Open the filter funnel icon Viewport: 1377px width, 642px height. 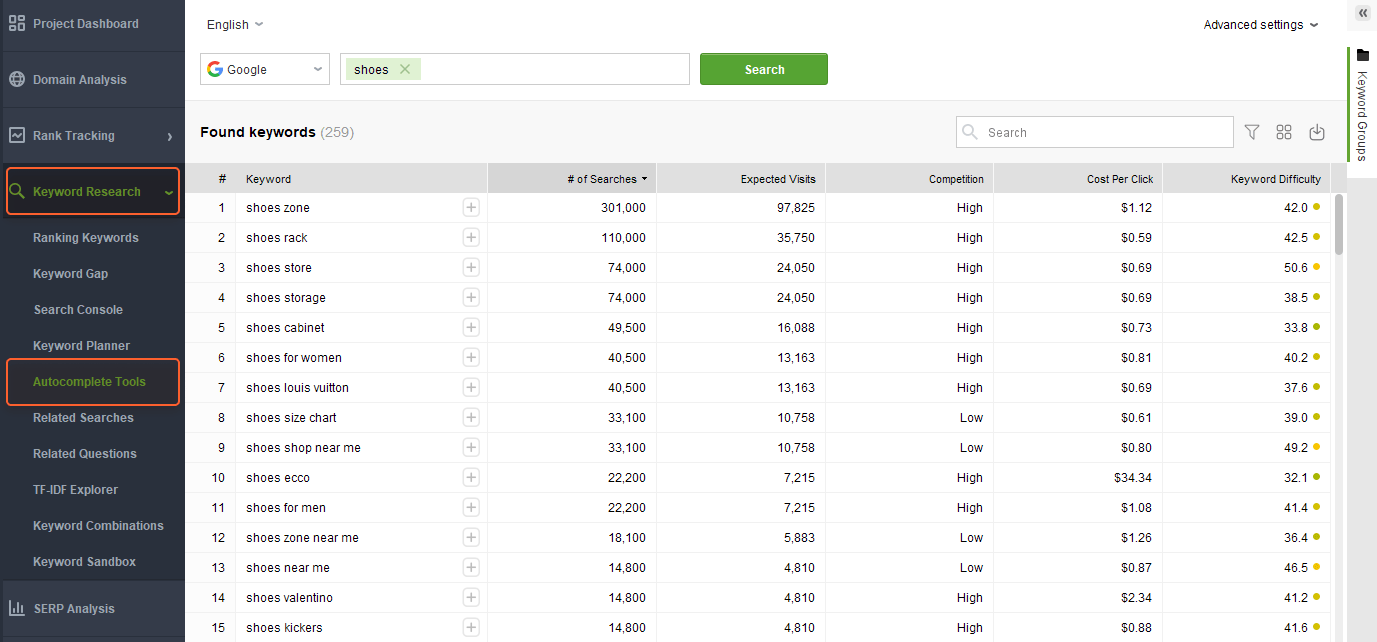tap(1252, 132)
